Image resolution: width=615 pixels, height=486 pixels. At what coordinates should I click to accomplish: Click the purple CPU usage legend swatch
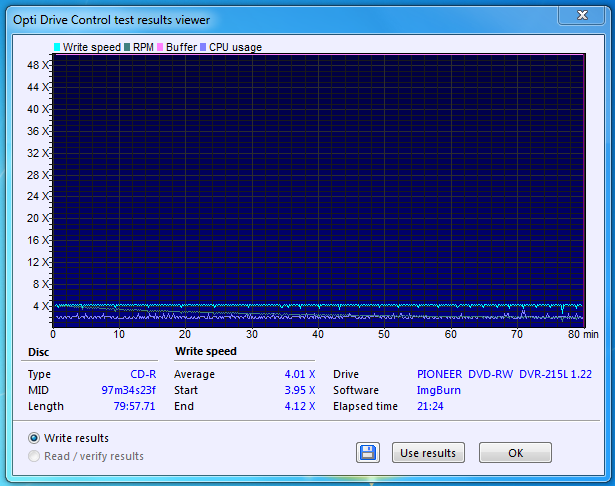pos(203,47)
